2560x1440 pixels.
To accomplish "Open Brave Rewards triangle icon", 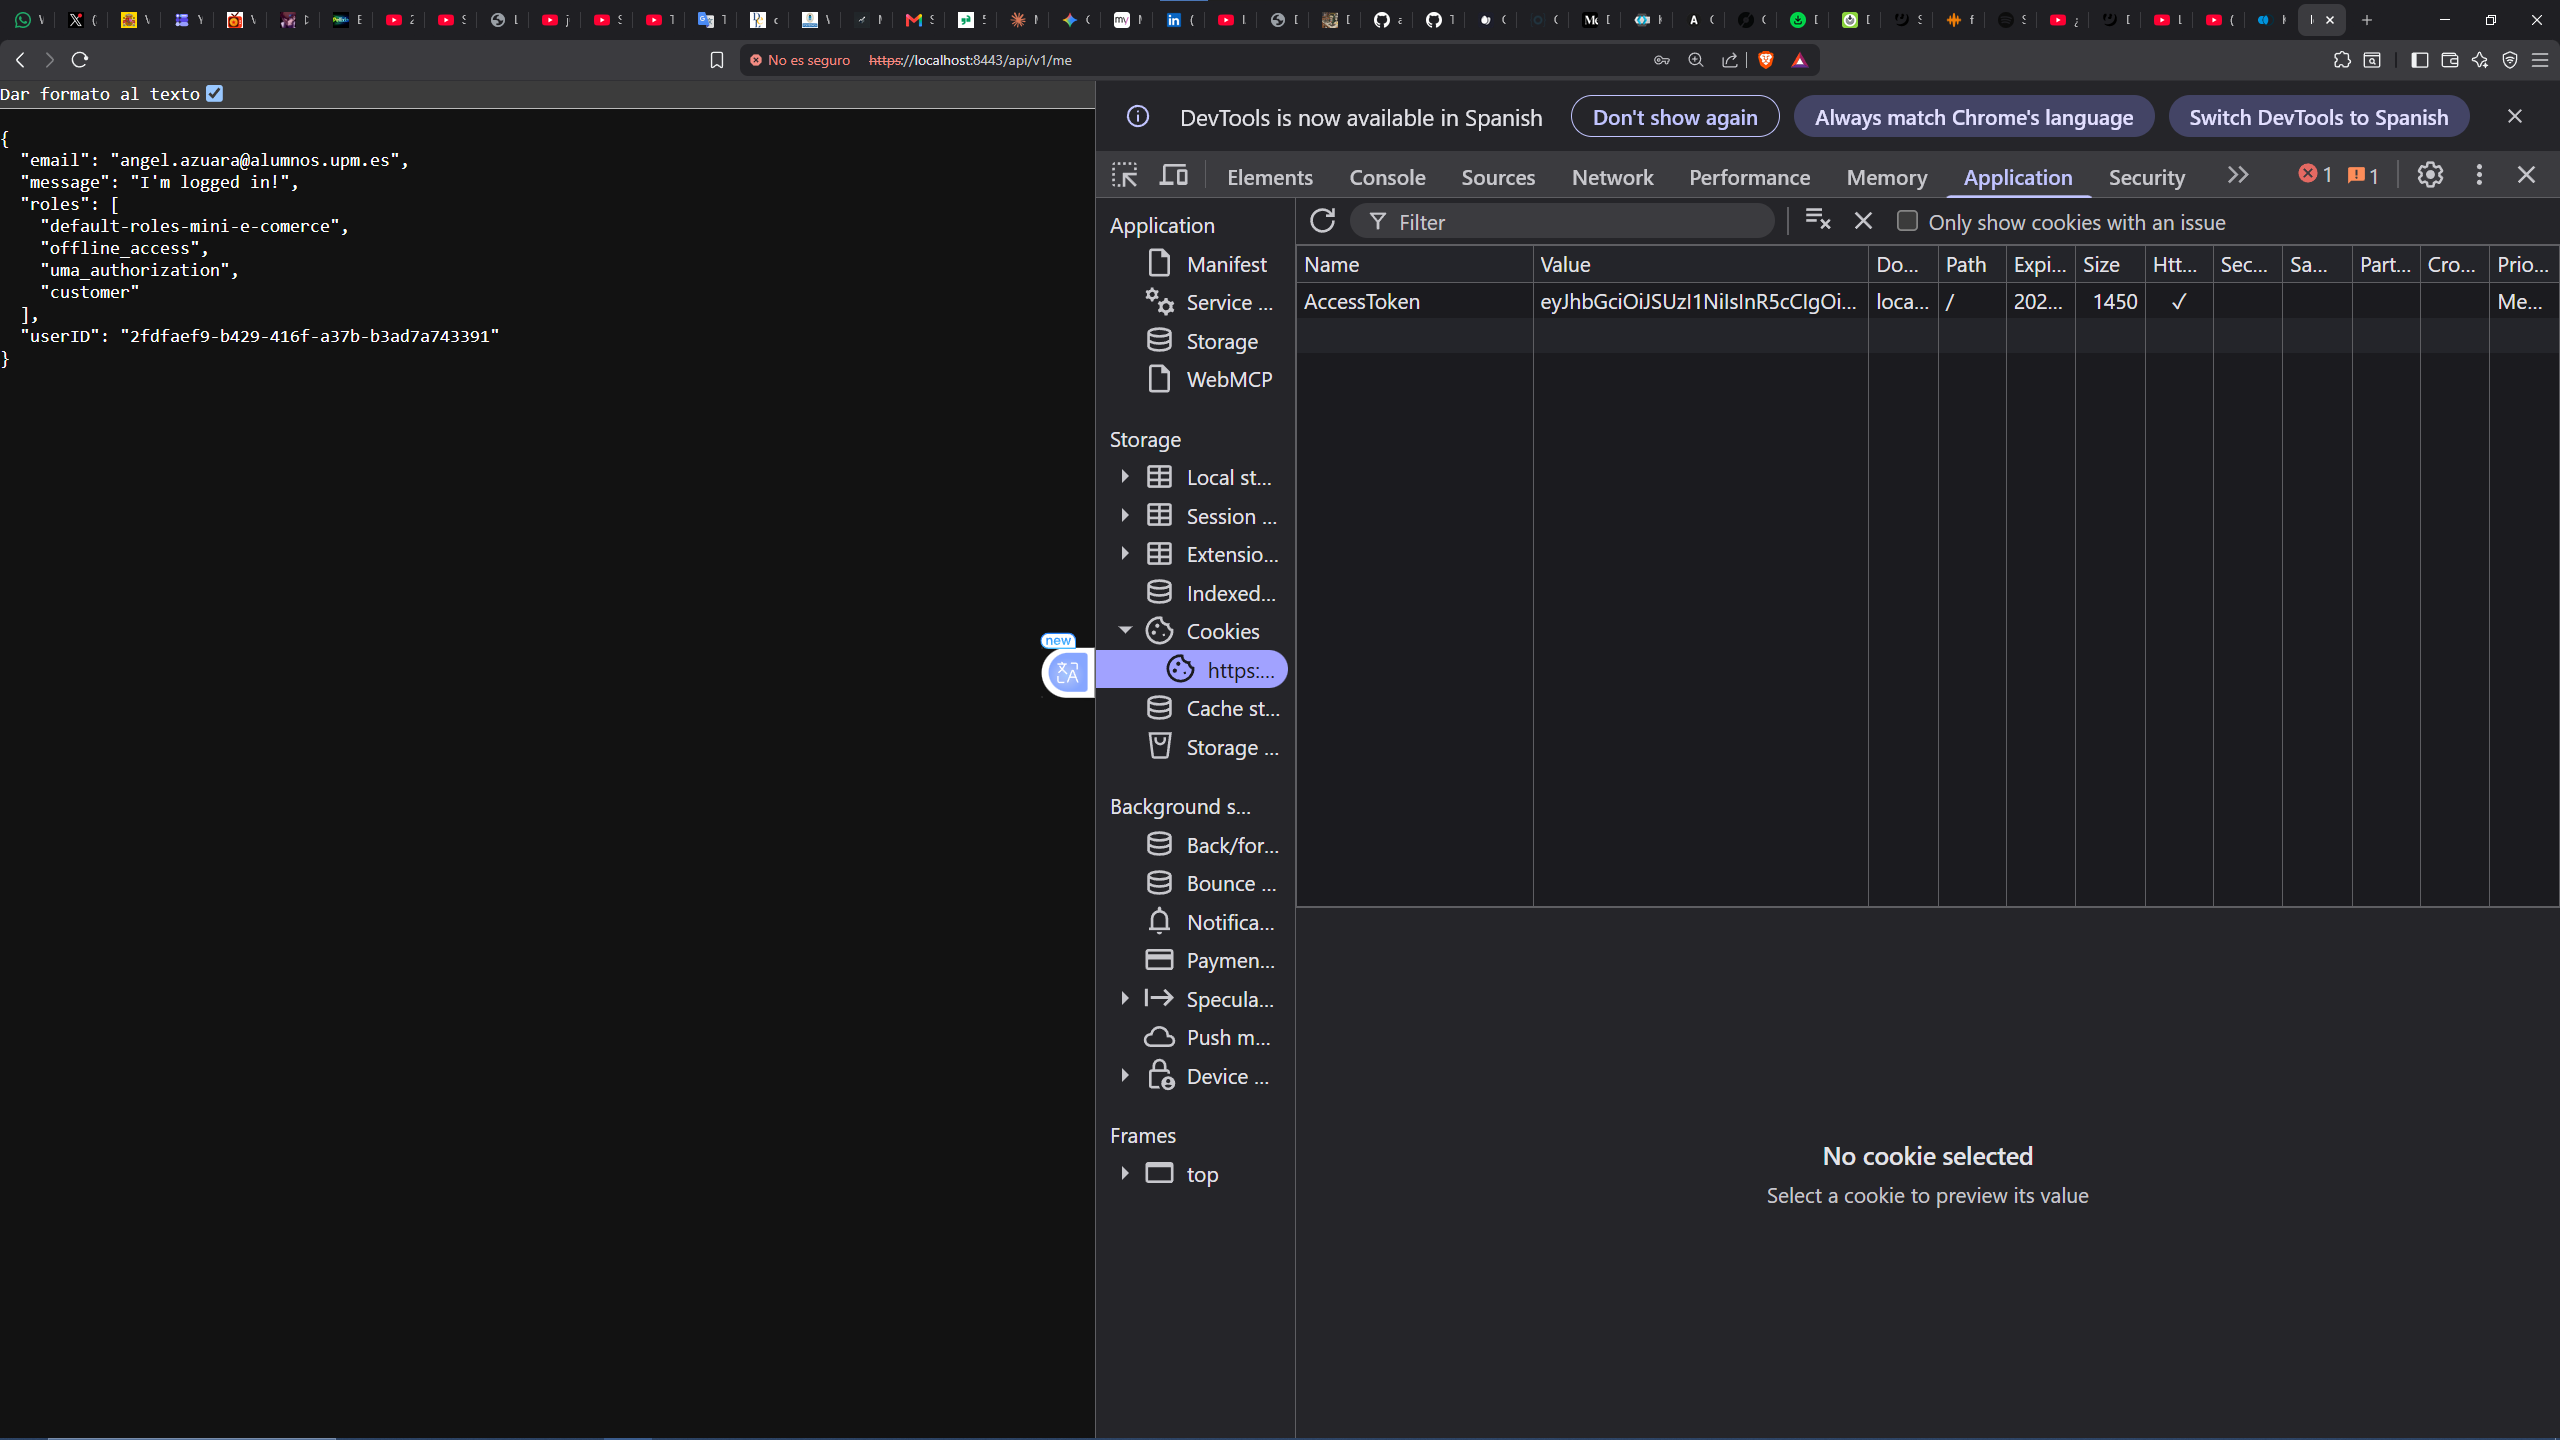I will [1799, 60].
